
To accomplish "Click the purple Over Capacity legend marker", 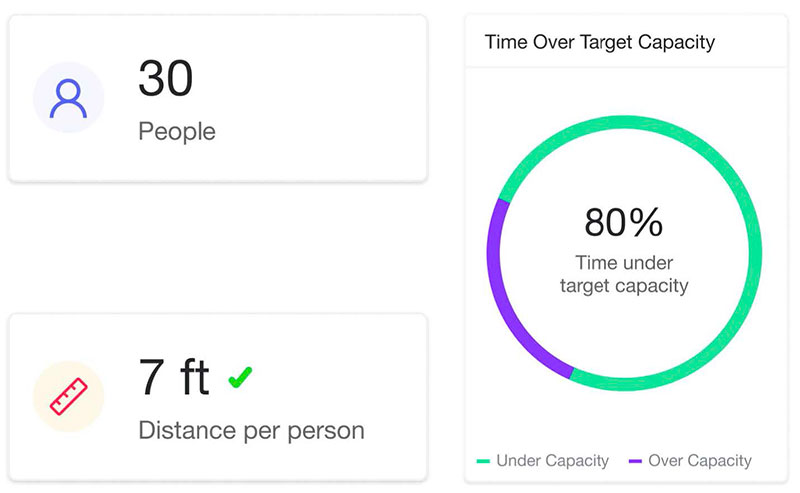I will (x=635, y=461).
